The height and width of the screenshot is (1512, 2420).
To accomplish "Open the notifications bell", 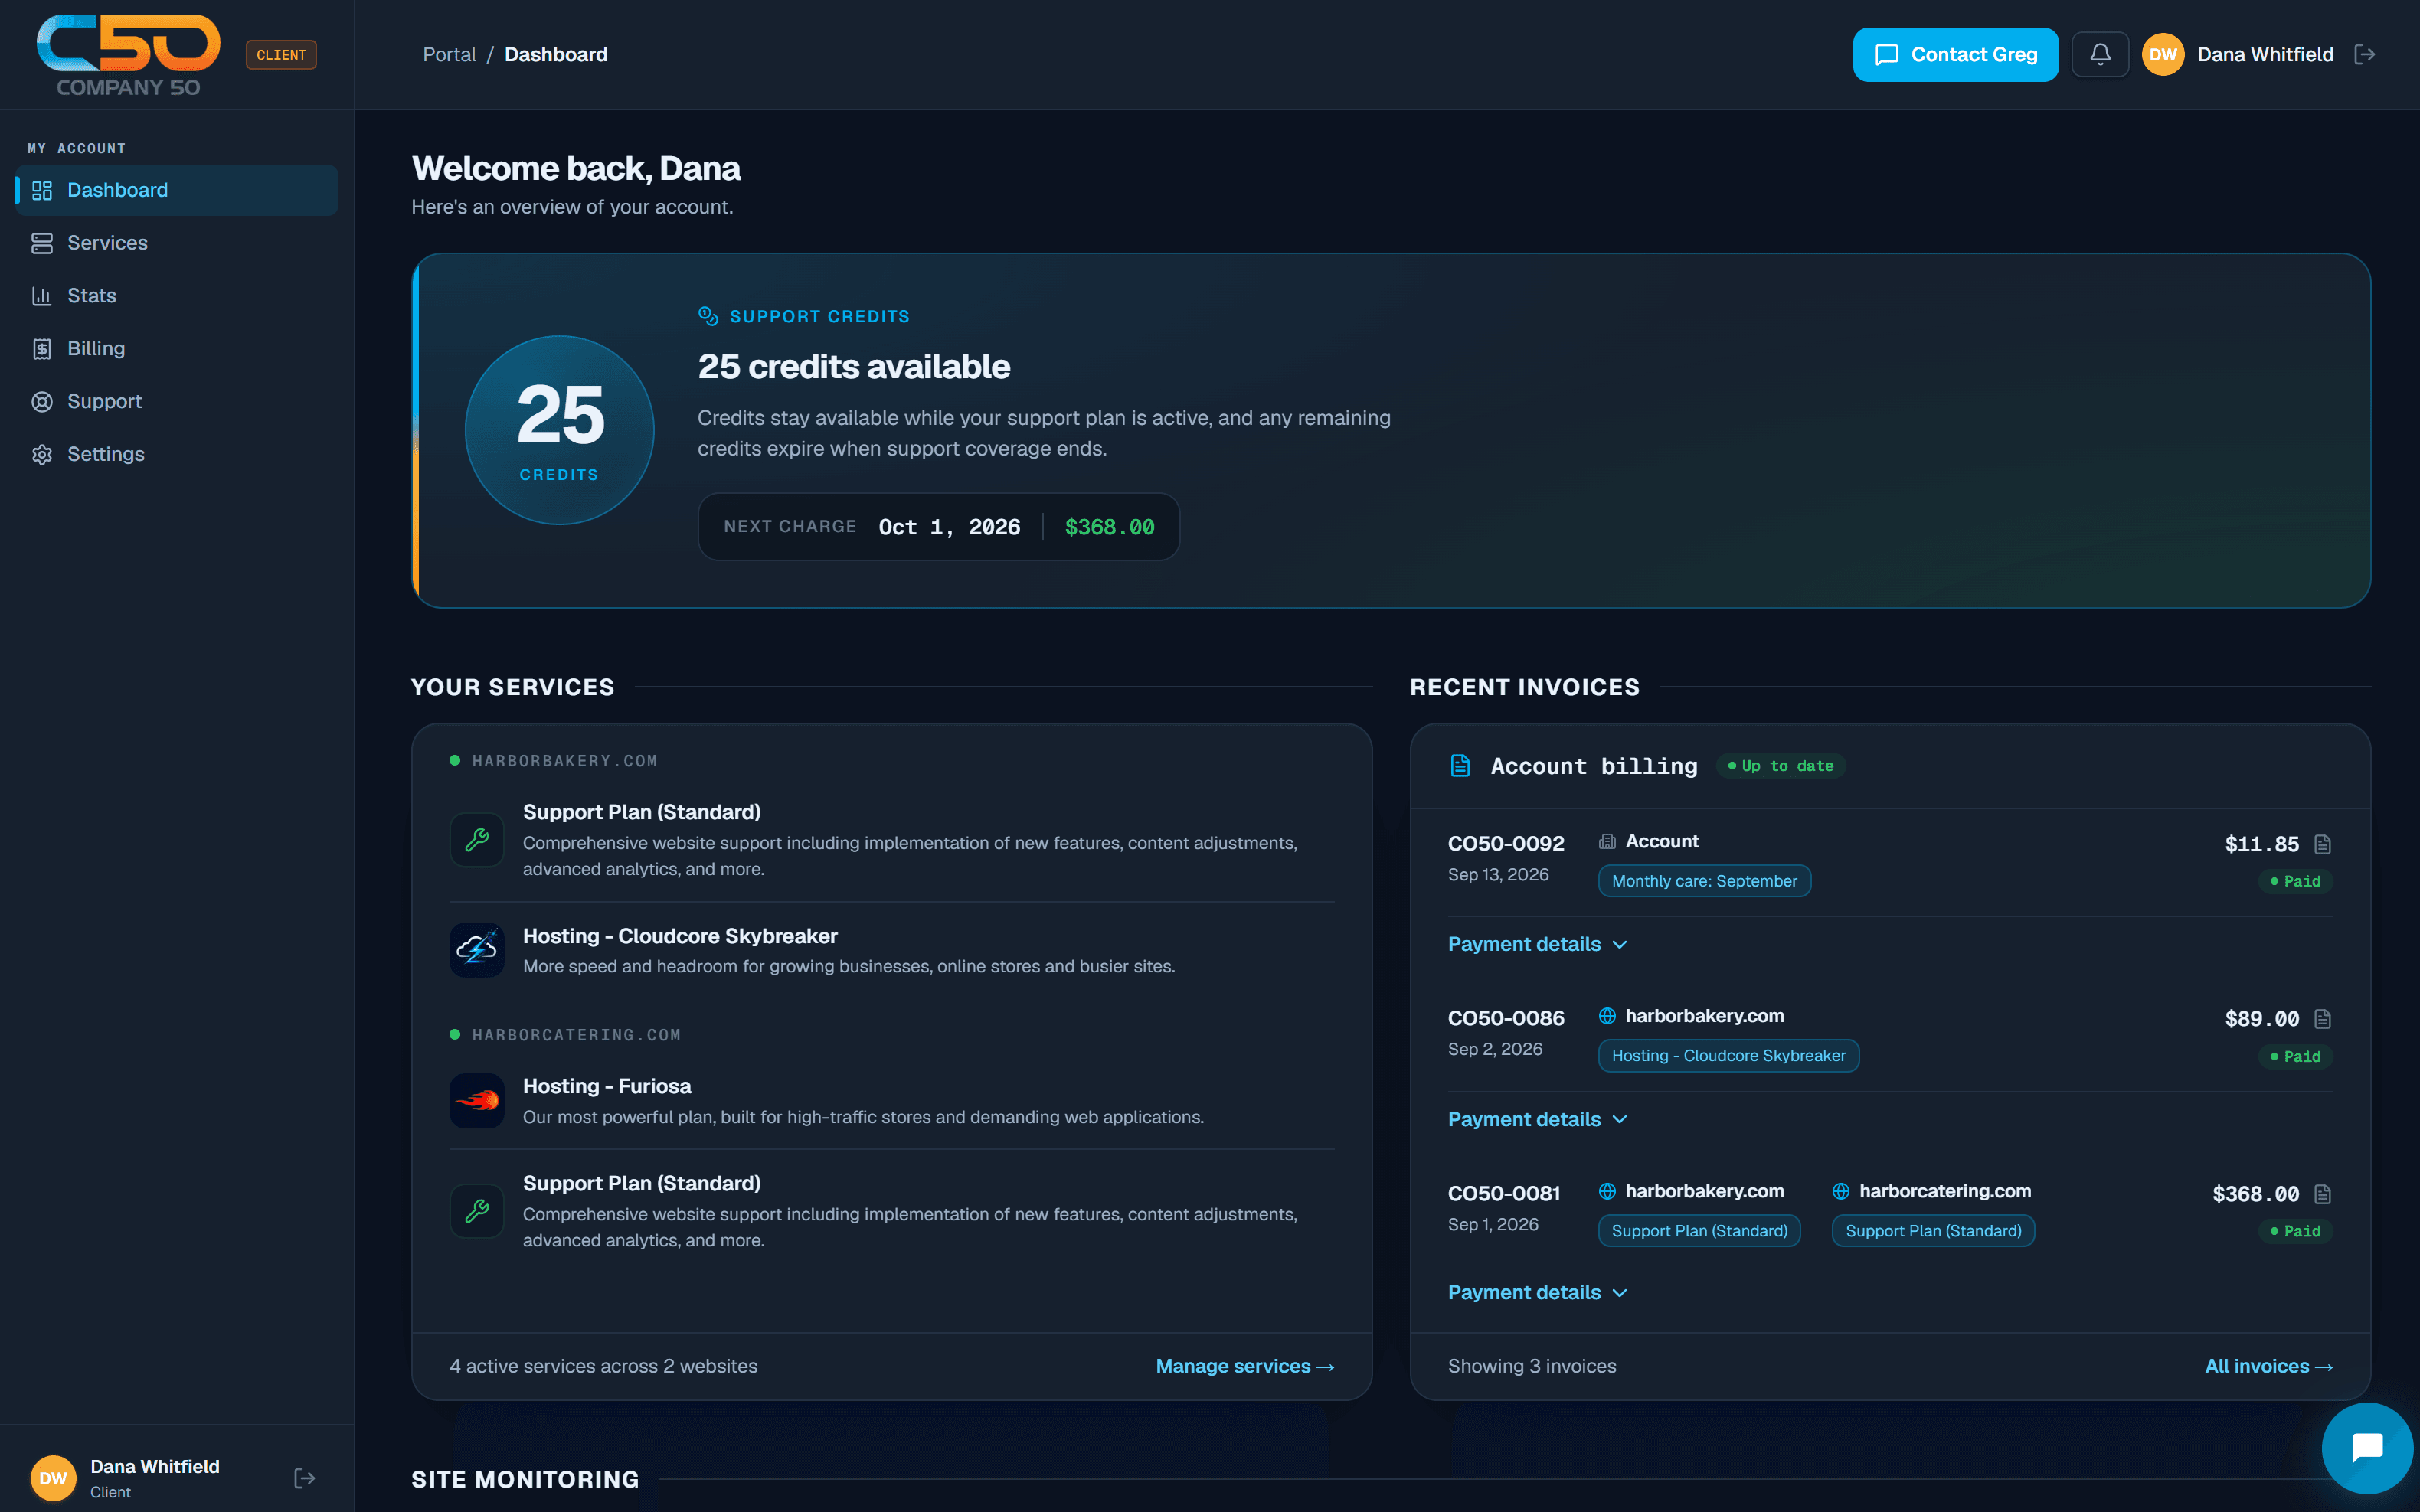I will 2100,54.
